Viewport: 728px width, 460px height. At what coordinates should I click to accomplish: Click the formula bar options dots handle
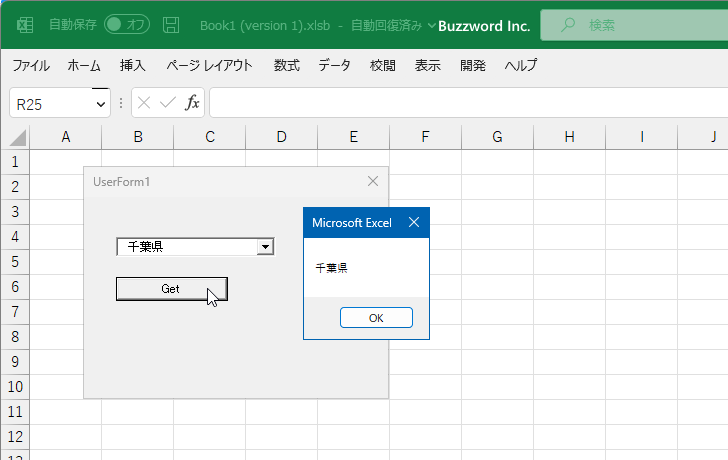click(x=121, y=103)
